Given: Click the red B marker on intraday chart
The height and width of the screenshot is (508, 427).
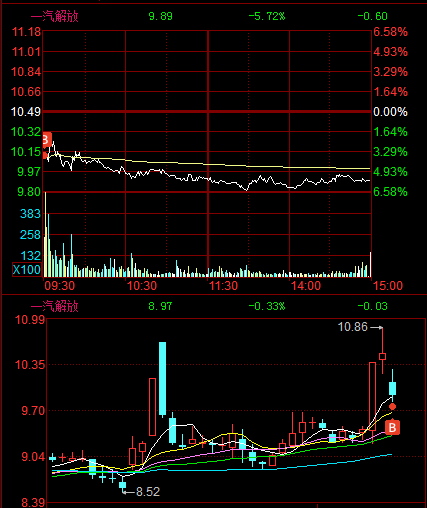Looking at the screenshot, I should click(x=47, y=140).
